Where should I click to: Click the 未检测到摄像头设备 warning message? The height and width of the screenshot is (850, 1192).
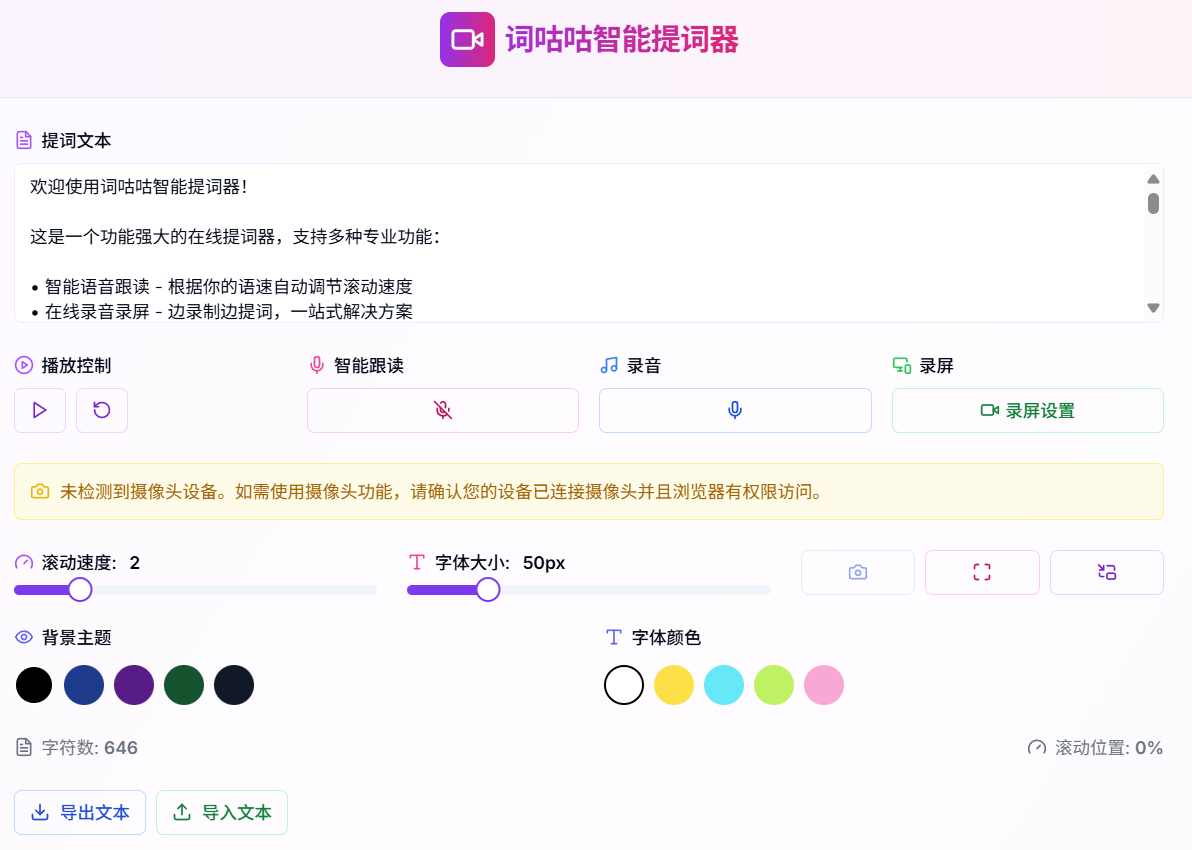[x=444, y=492]
